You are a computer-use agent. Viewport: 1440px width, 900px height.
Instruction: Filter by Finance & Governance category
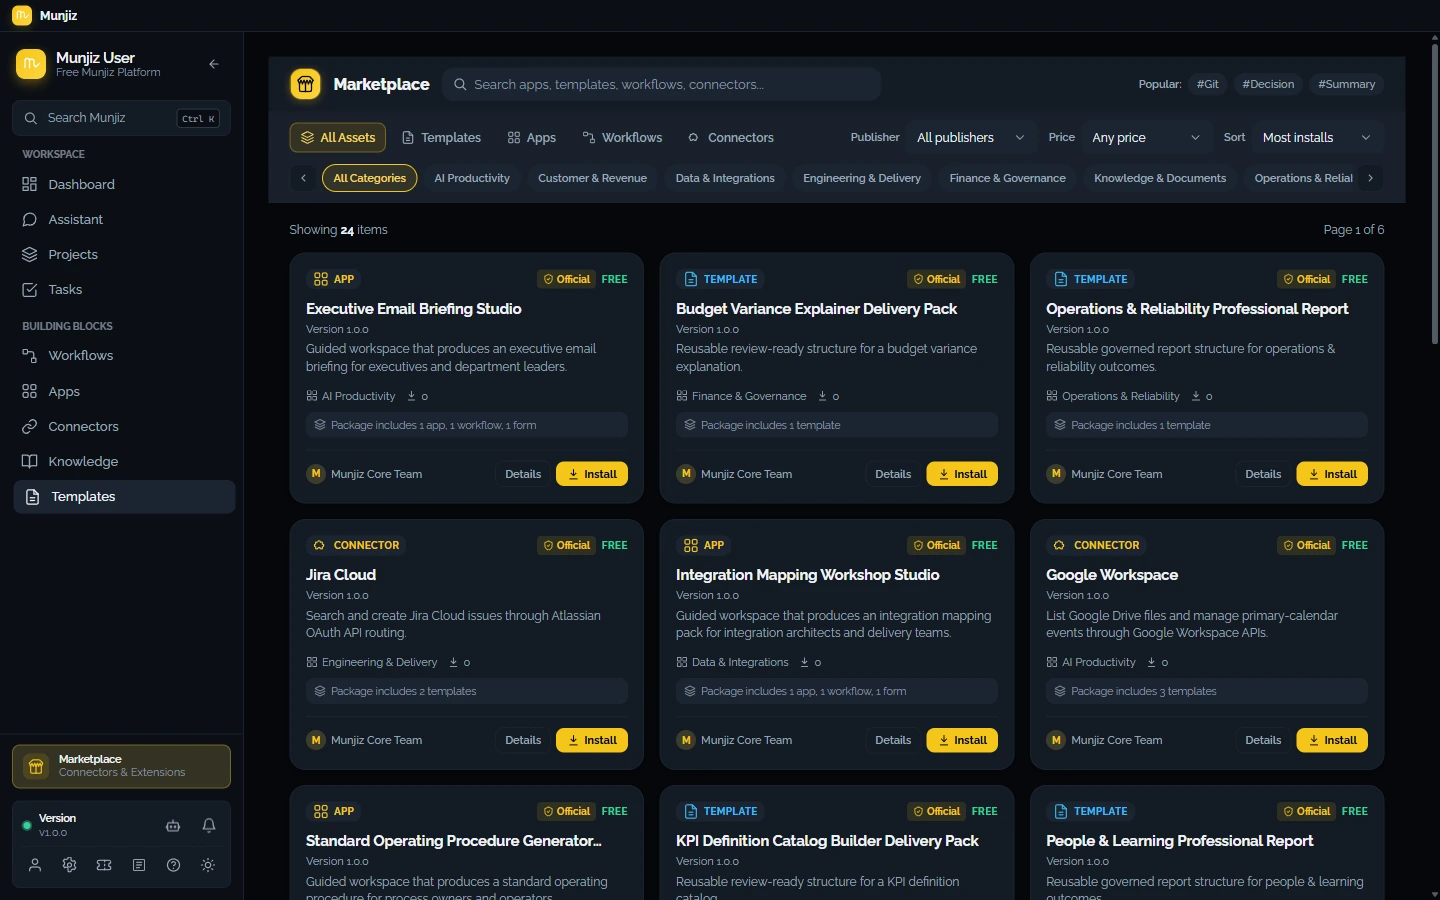pos(1007,178)
